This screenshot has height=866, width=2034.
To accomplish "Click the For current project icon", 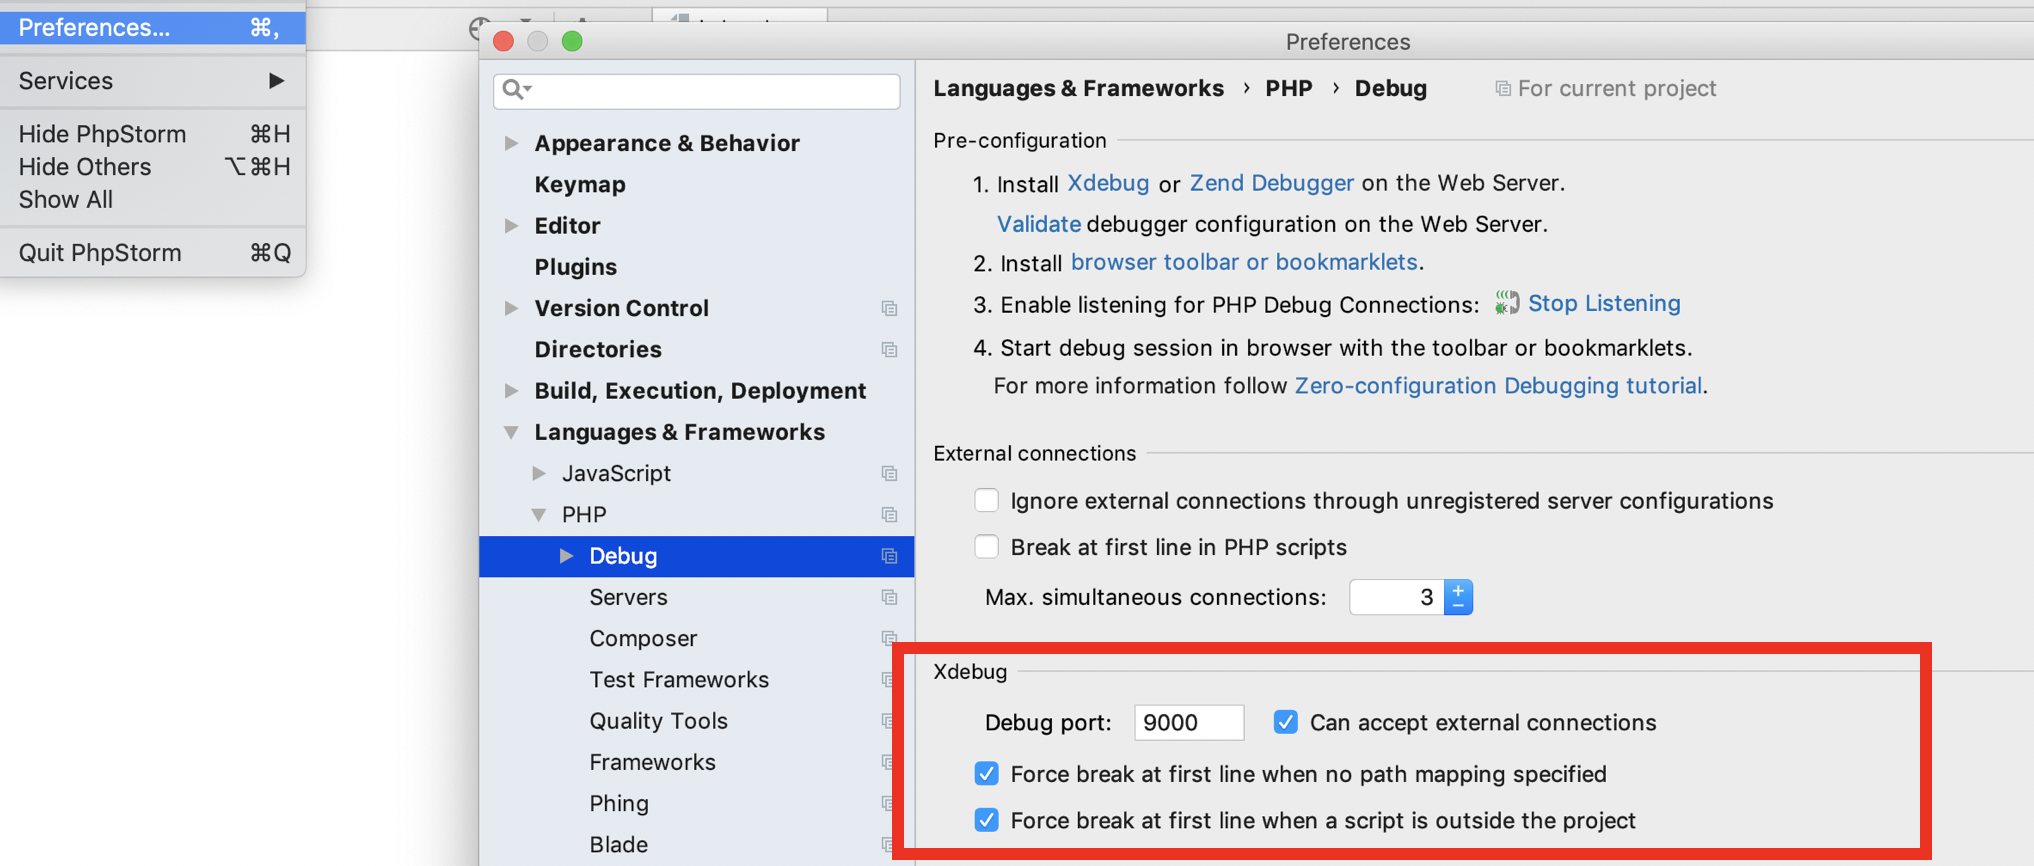I will click(x=1502, y=89).
